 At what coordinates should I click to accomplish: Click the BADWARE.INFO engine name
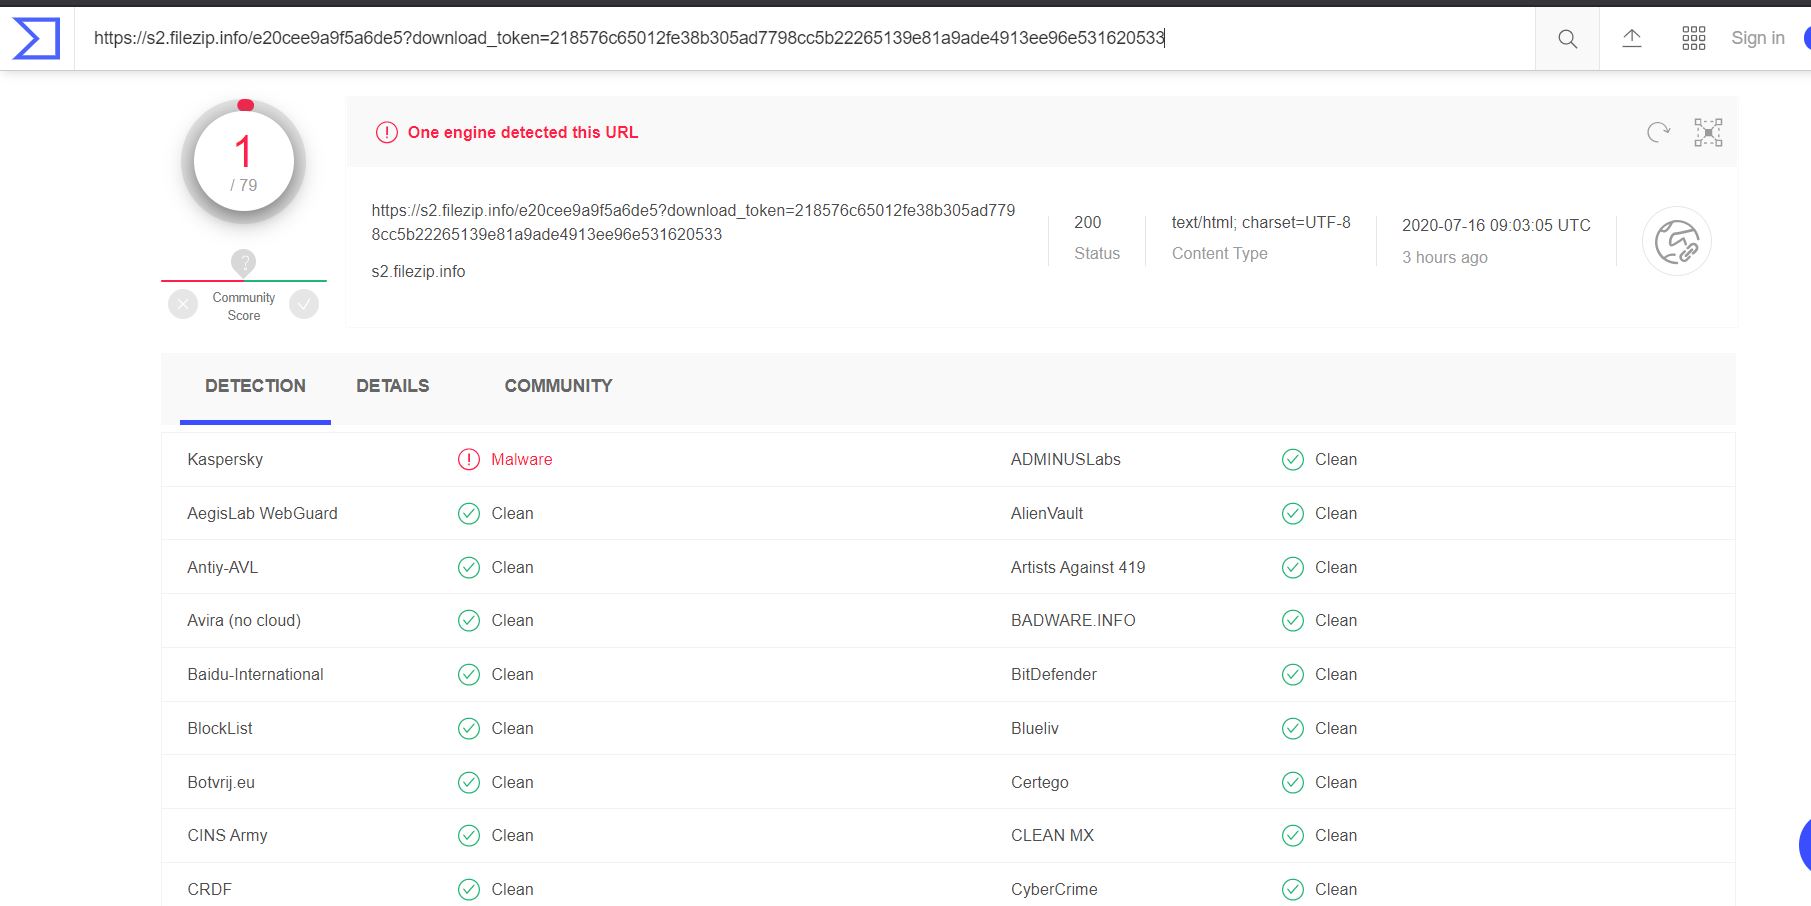pyautogui.click(x=1073, y=620)
